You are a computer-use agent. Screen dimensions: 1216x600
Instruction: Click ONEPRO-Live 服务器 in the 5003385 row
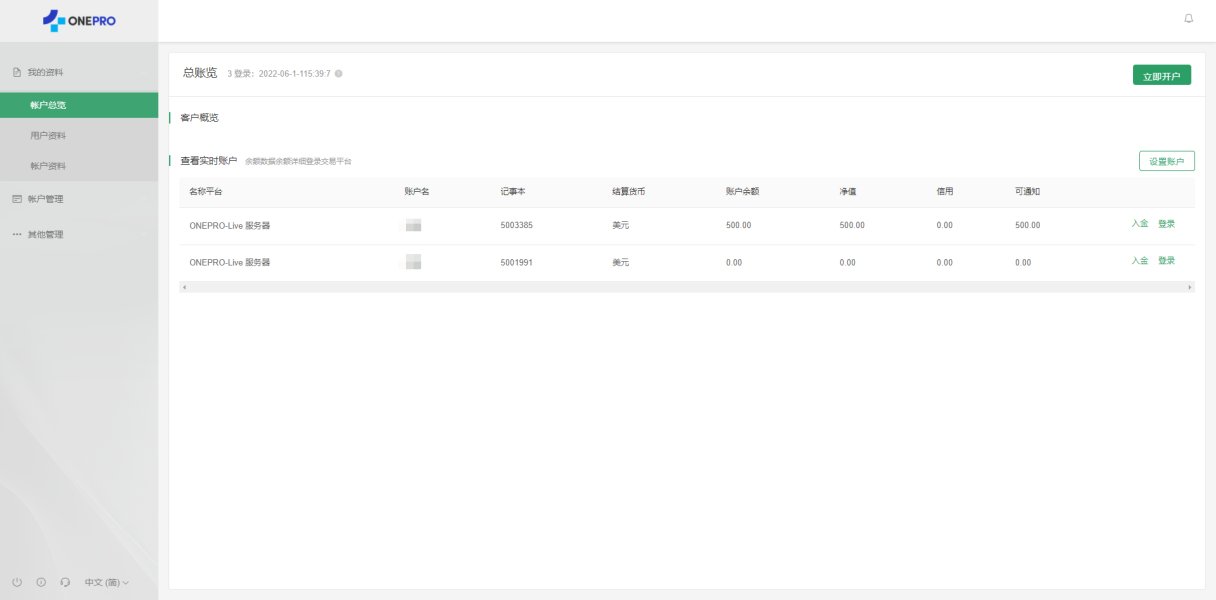(x=230, y=226)
